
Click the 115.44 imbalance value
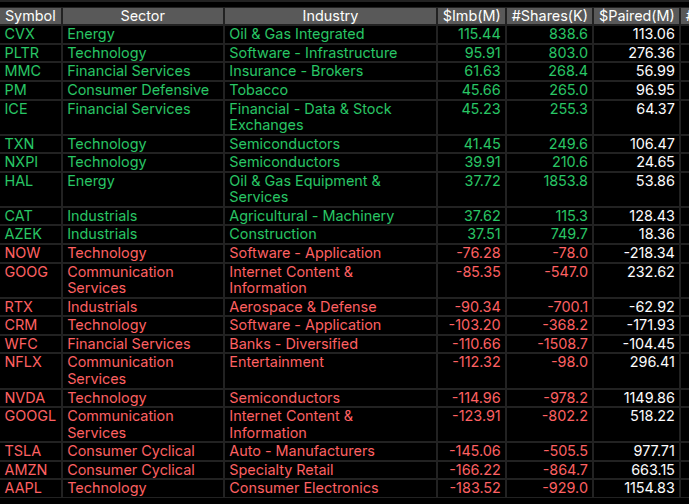click(x=479, y=34)
